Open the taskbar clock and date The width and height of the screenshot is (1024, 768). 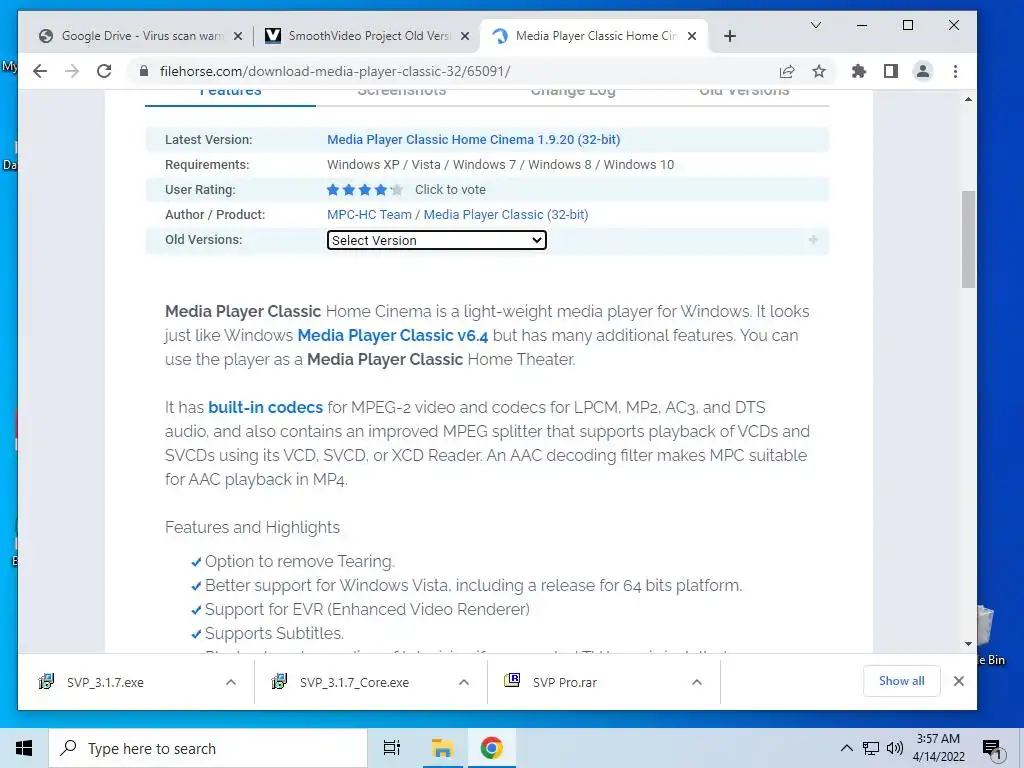click(x=938, y=748)
